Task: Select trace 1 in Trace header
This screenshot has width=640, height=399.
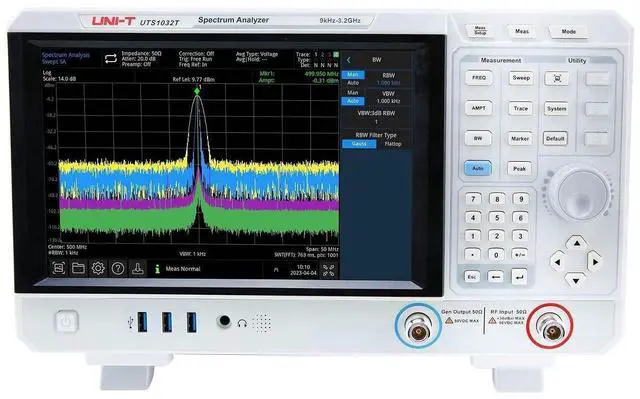Action: pyautogui.click(x=316, y=54)
